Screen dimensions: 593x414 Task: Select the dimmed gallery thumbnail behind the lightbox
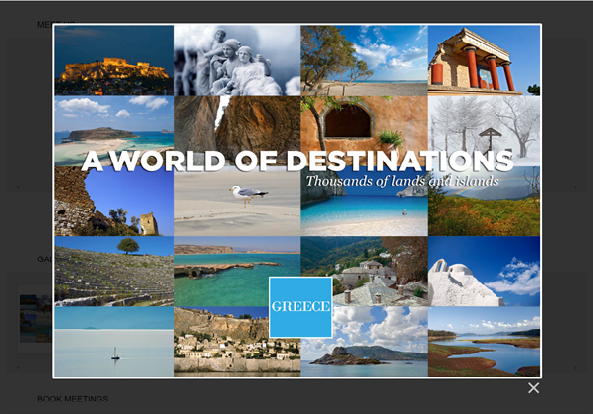tap(36, 319)
